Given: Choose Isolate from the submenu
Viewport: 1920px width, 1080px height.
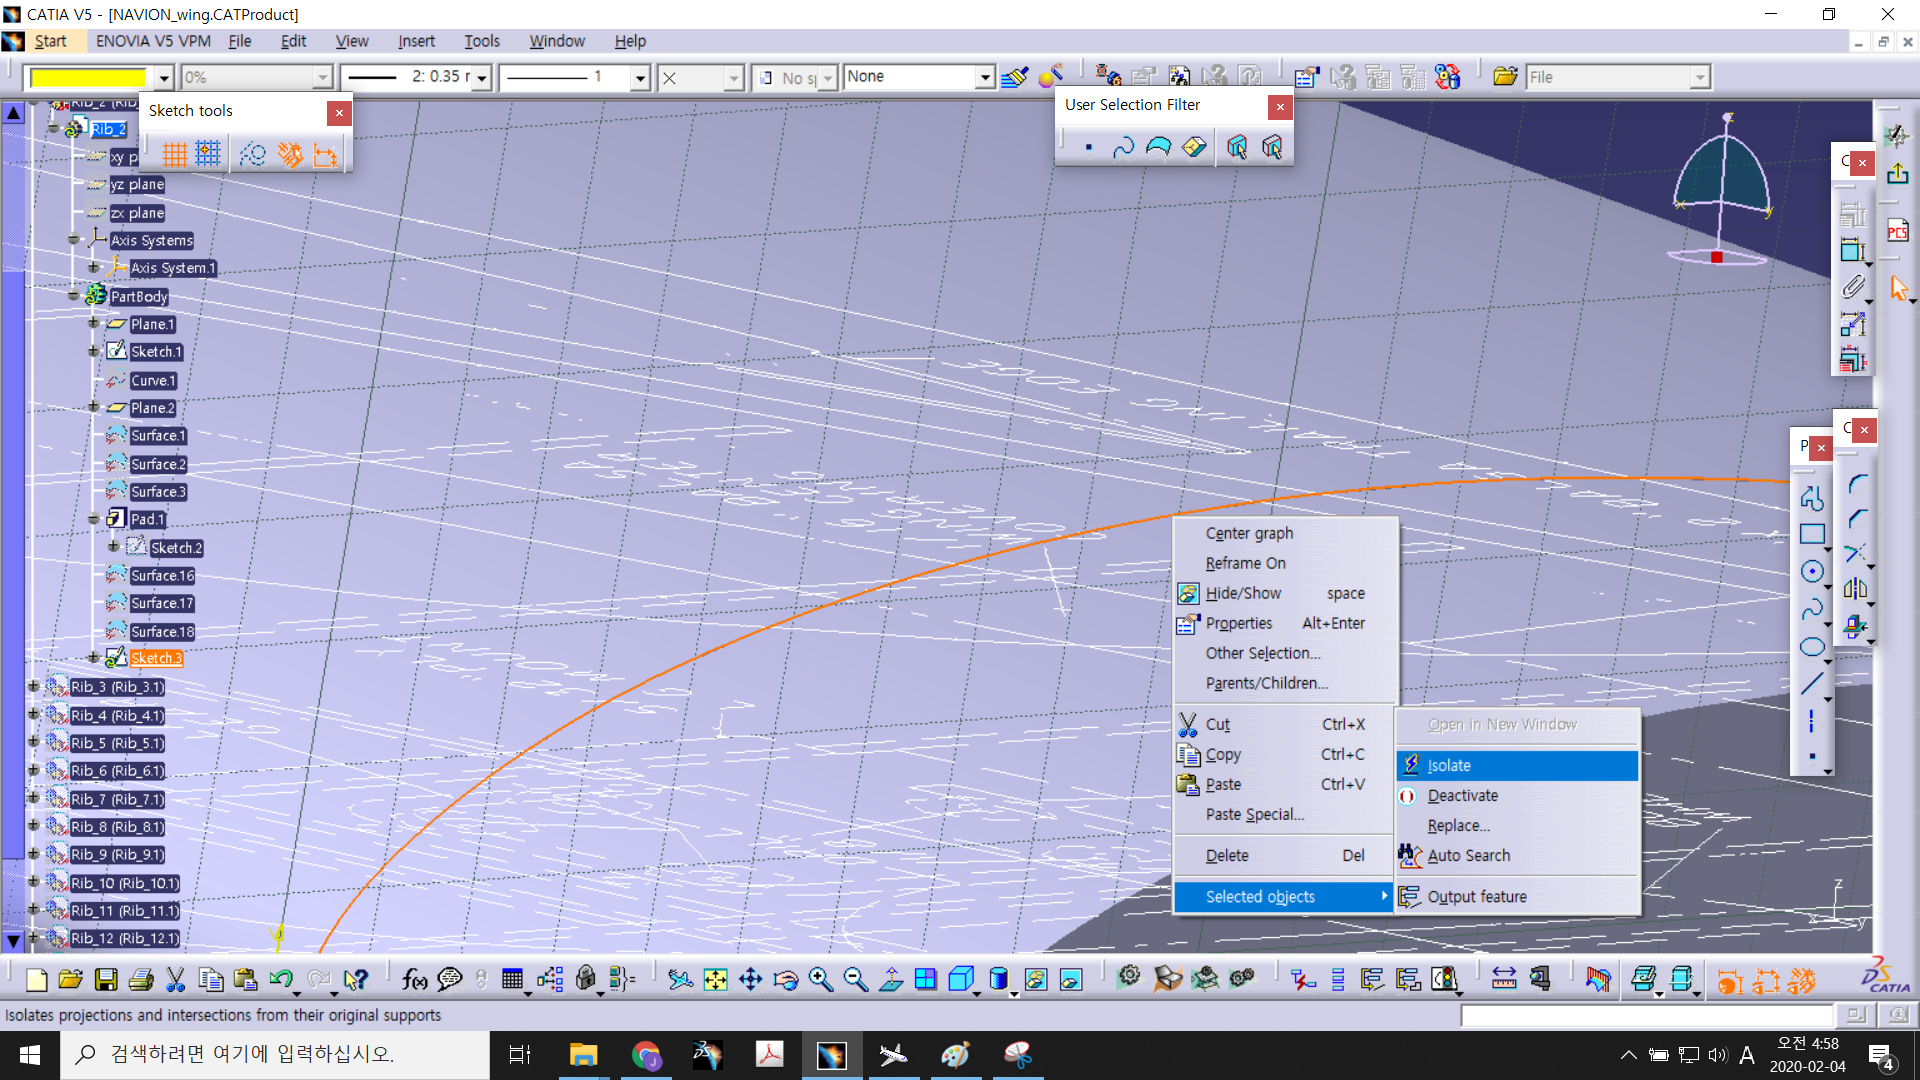Looking at the screenshot, I should [1449, 765].
